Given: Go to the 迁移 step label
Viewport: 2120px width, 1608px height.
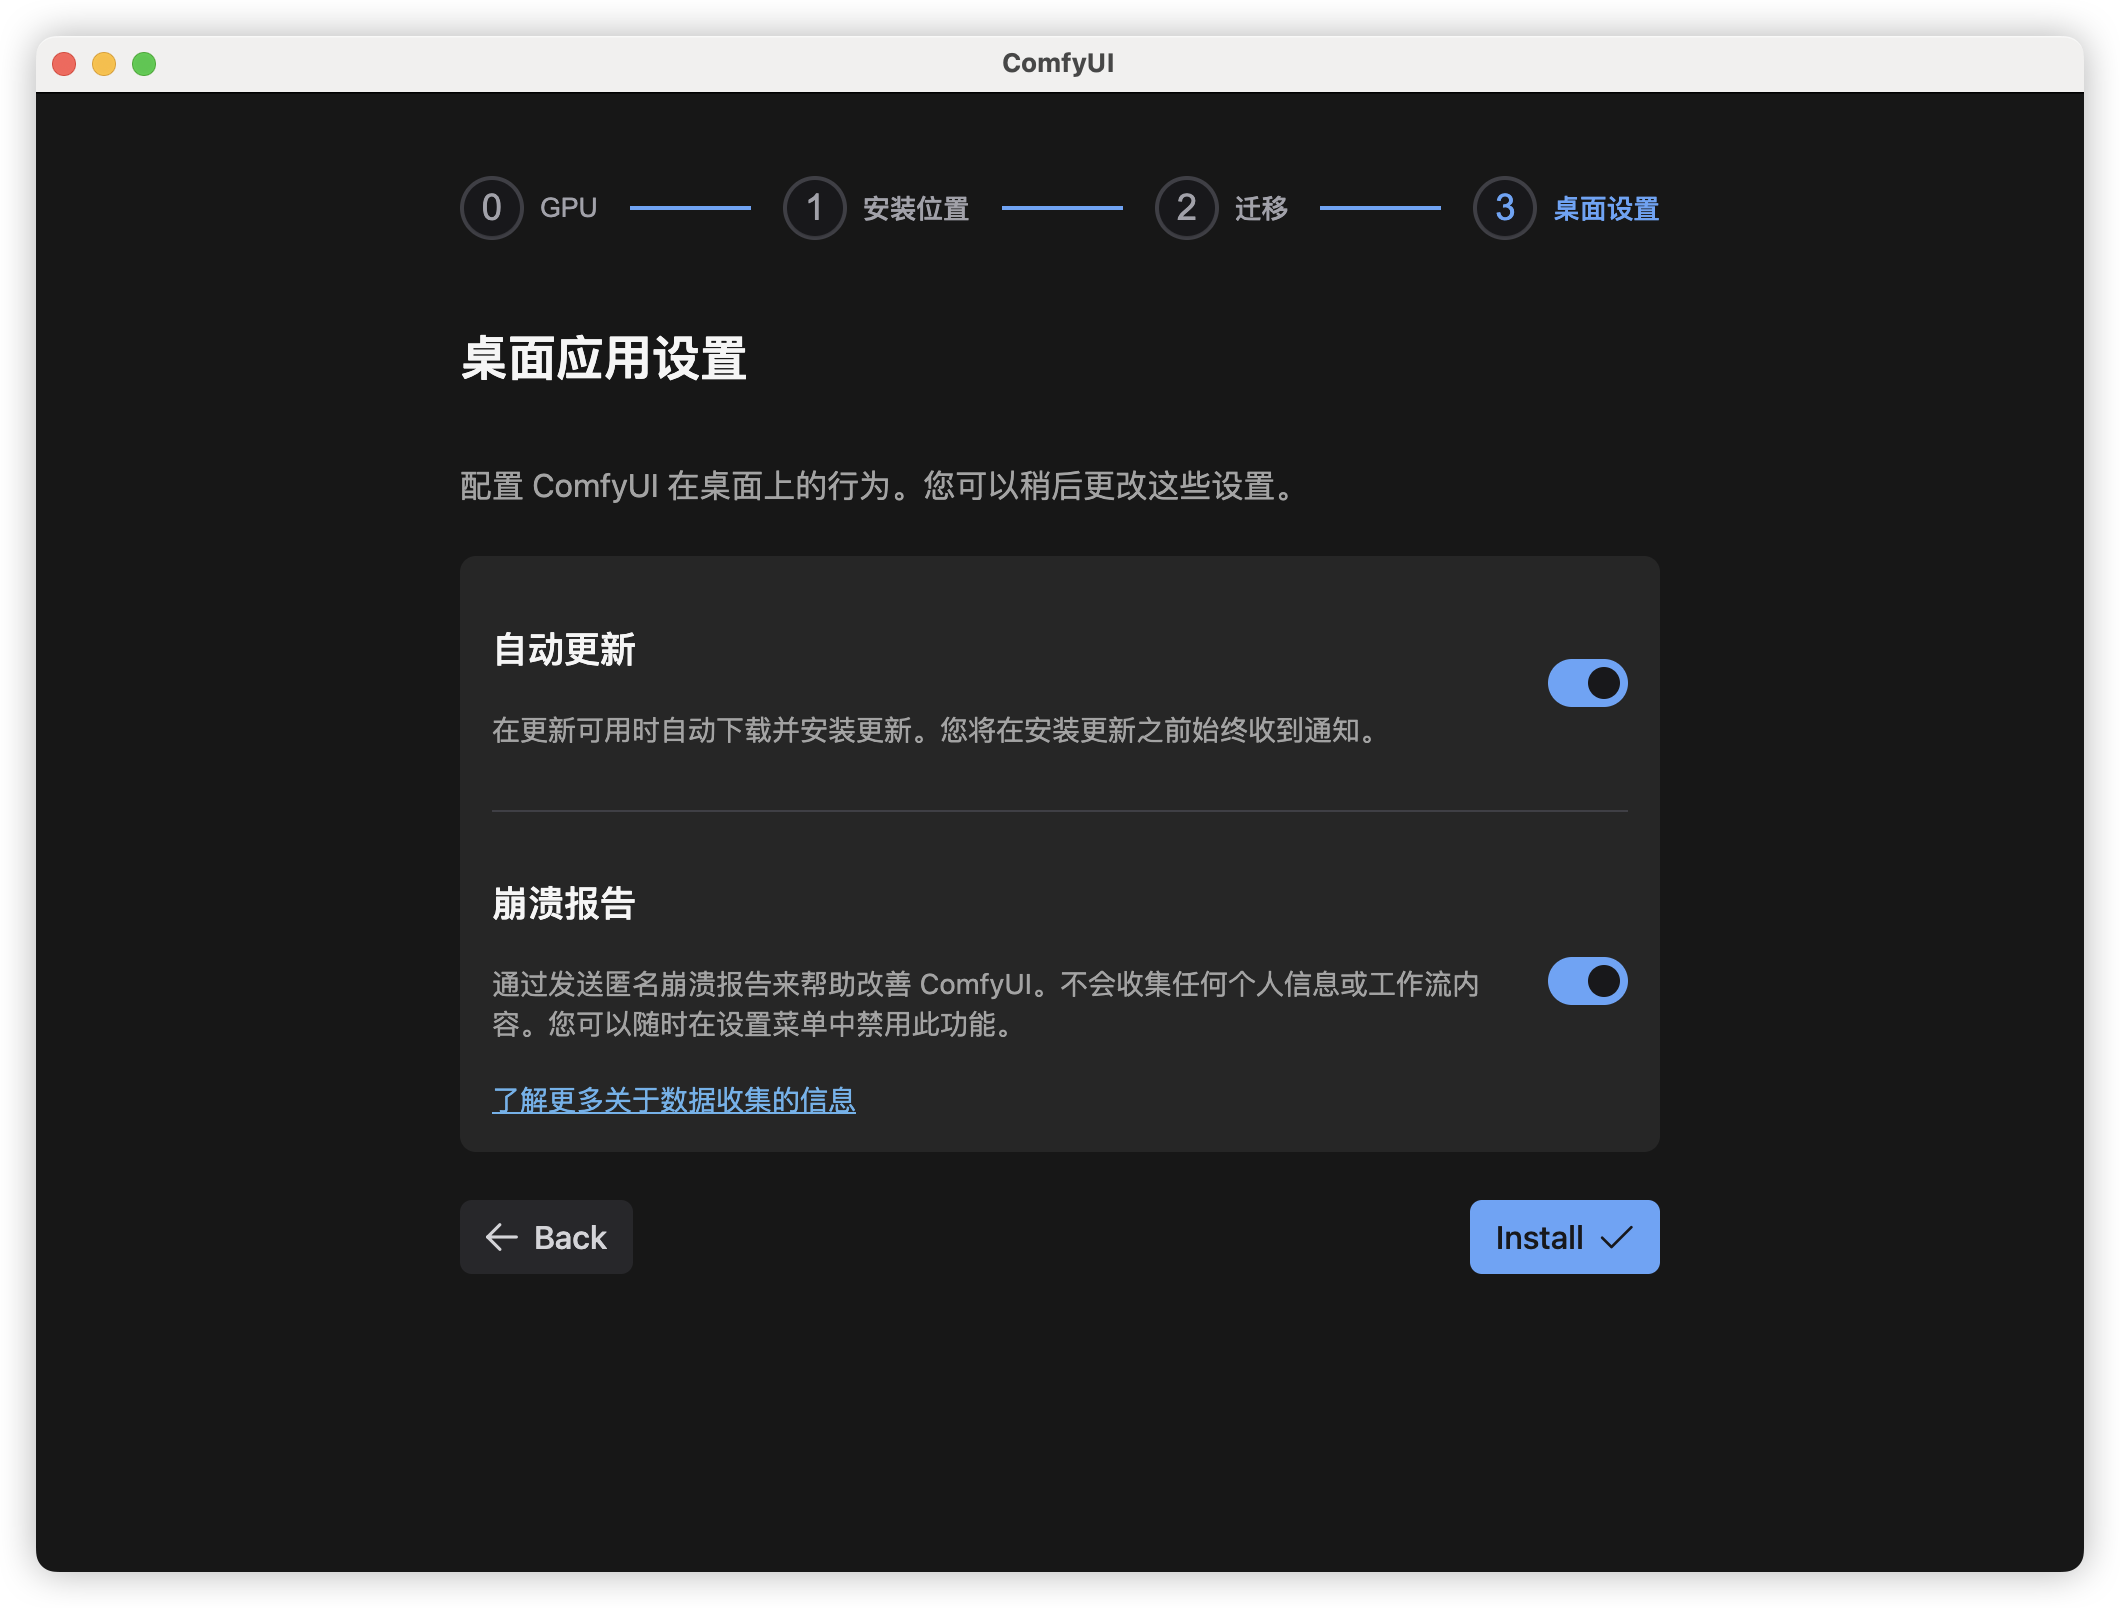Looking at the screenshot, I should 1261,208.
